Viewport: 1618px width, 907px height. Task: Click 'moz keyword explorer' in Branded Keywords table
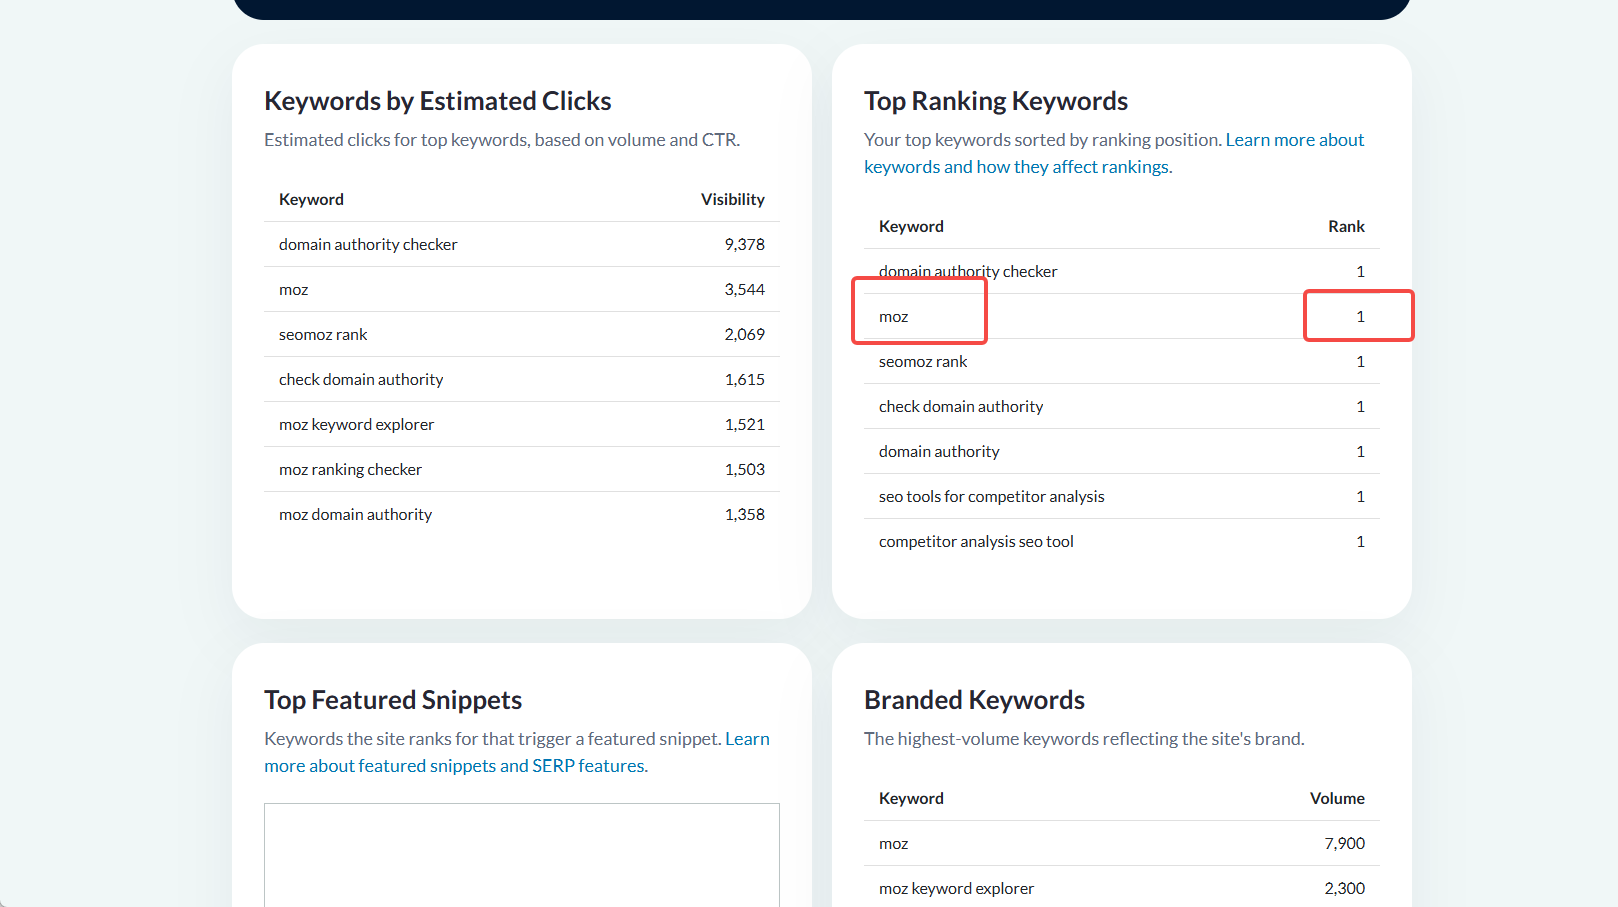coord(956,889)
